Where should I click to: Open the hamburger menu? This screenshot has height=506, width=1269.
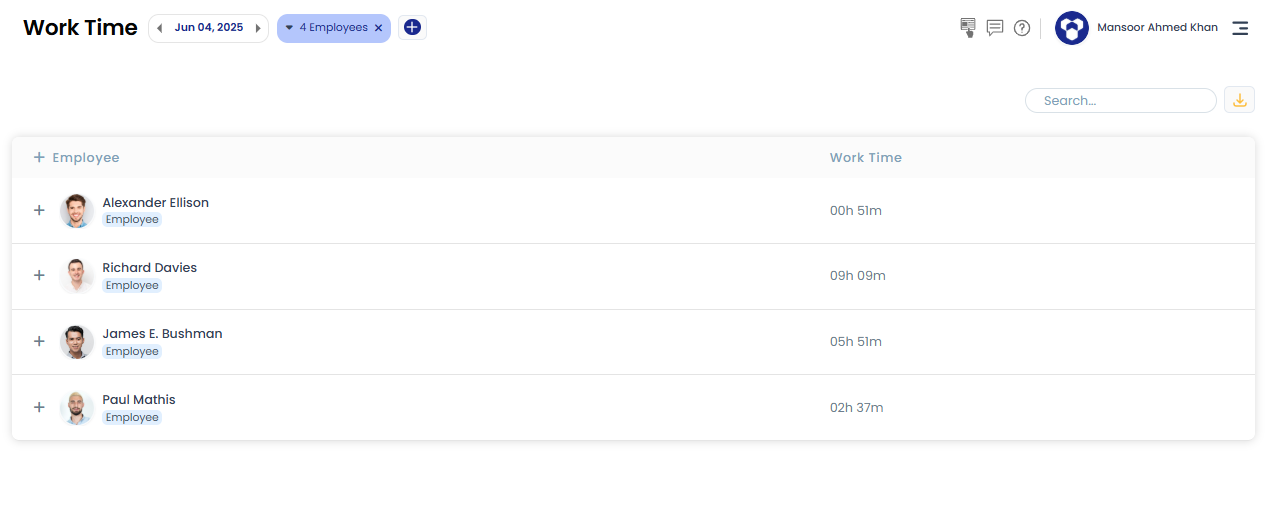(x=1240, y=28)
